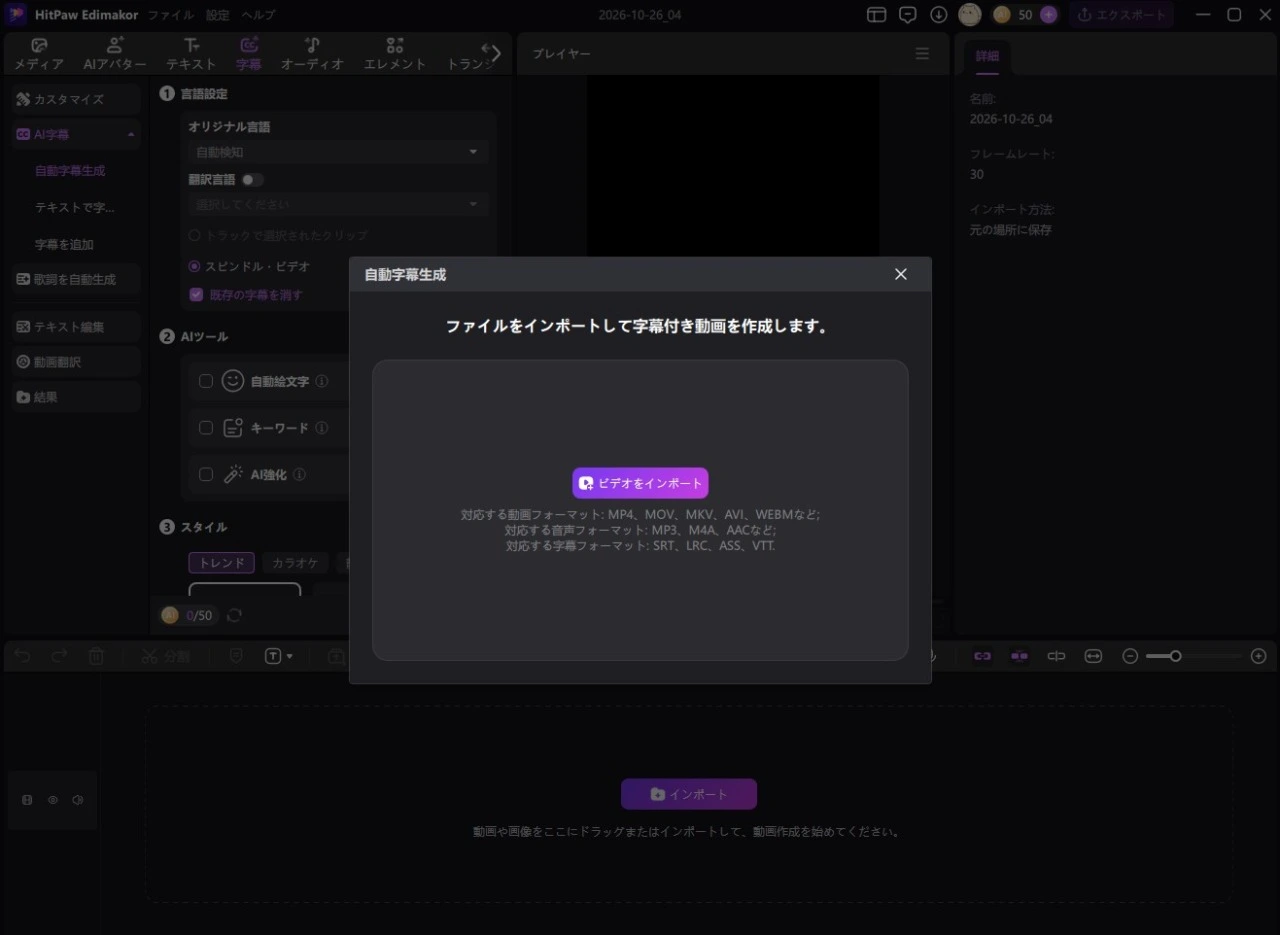Switch to the オーディオ tab
The image size is (1280, 935).
click(x=312, y=54)
